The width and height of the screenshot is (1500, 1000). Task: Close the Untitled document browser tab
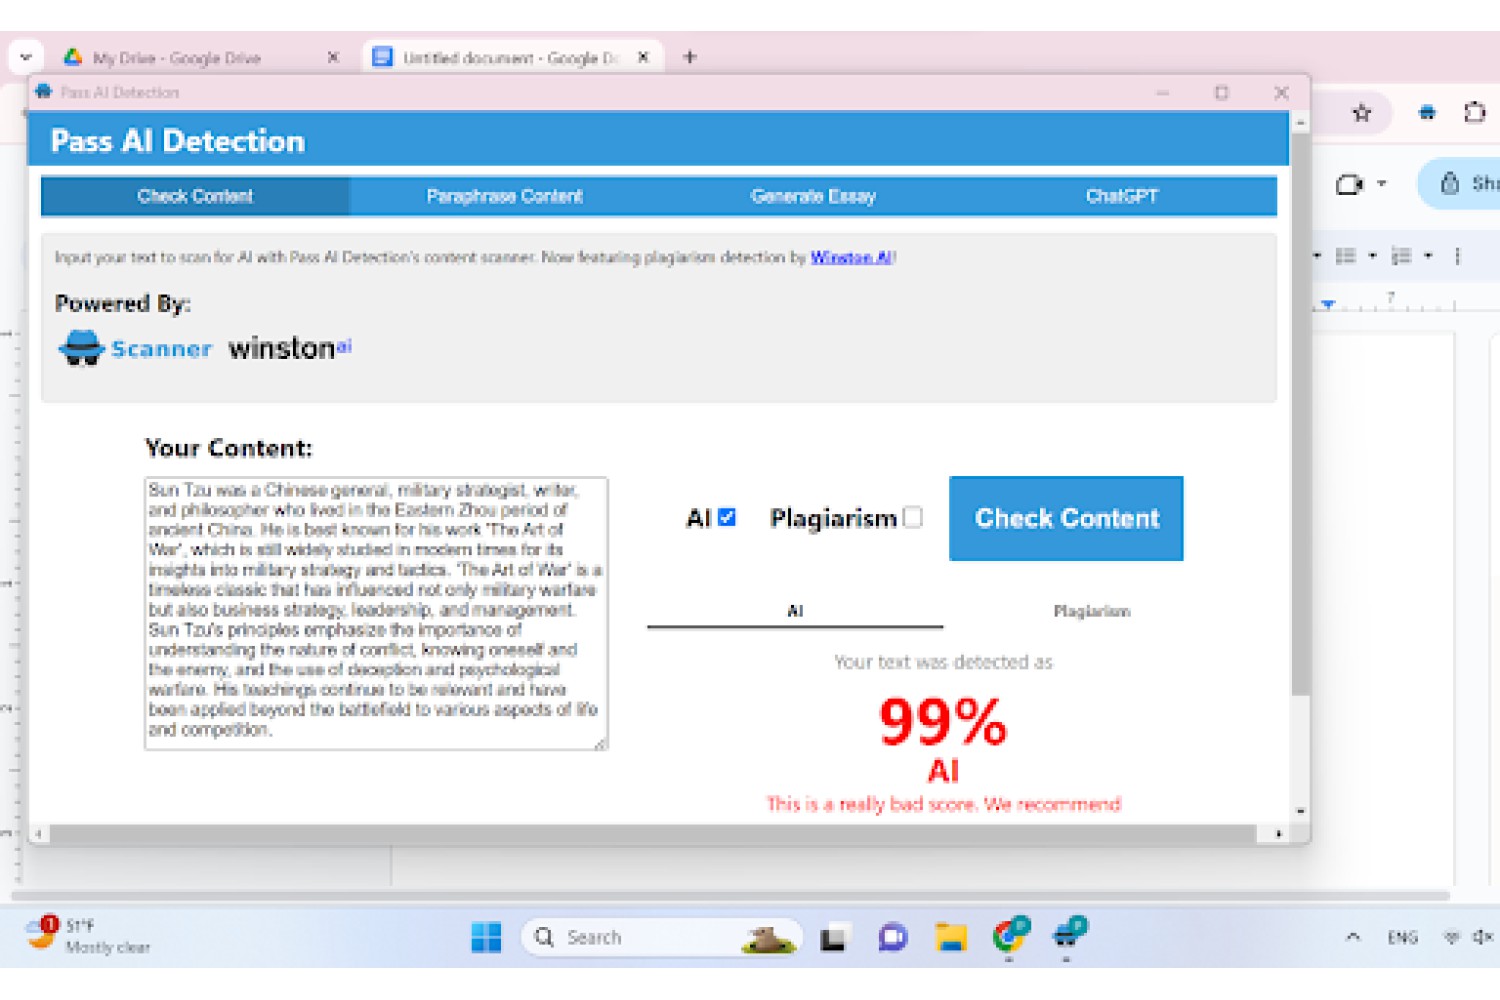643,58
